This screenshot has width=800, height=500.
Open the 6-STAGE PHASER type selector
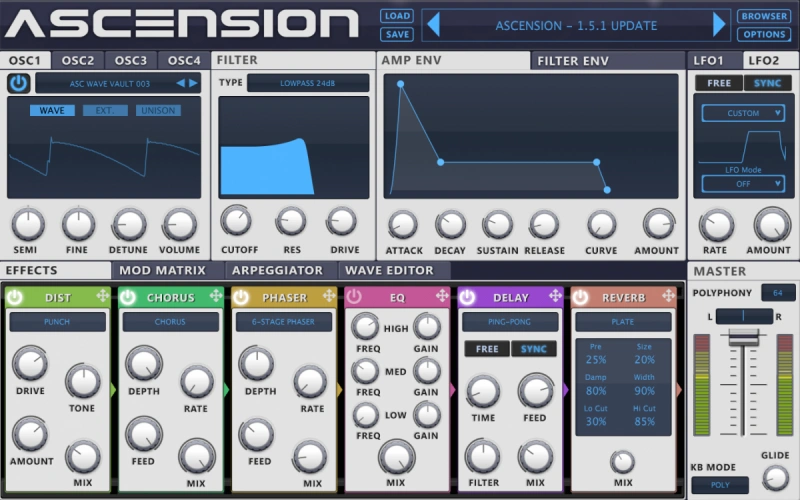click(283, 322)
